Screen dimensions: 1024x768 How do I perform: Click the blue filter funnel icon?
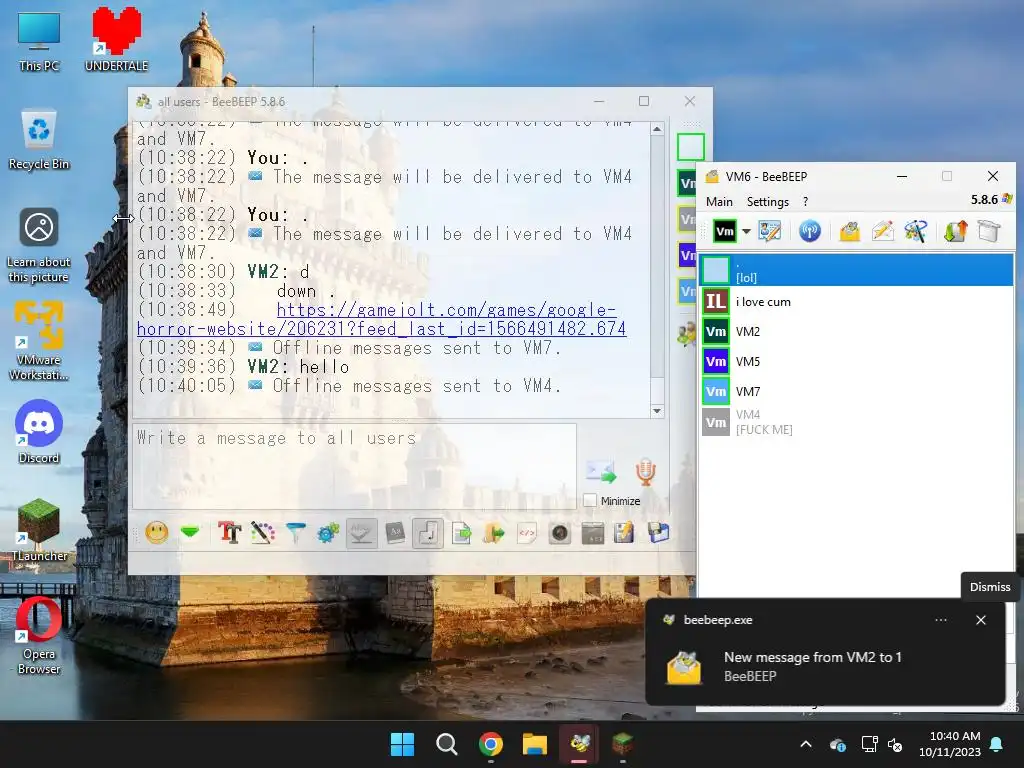click(x=296, y=533)
